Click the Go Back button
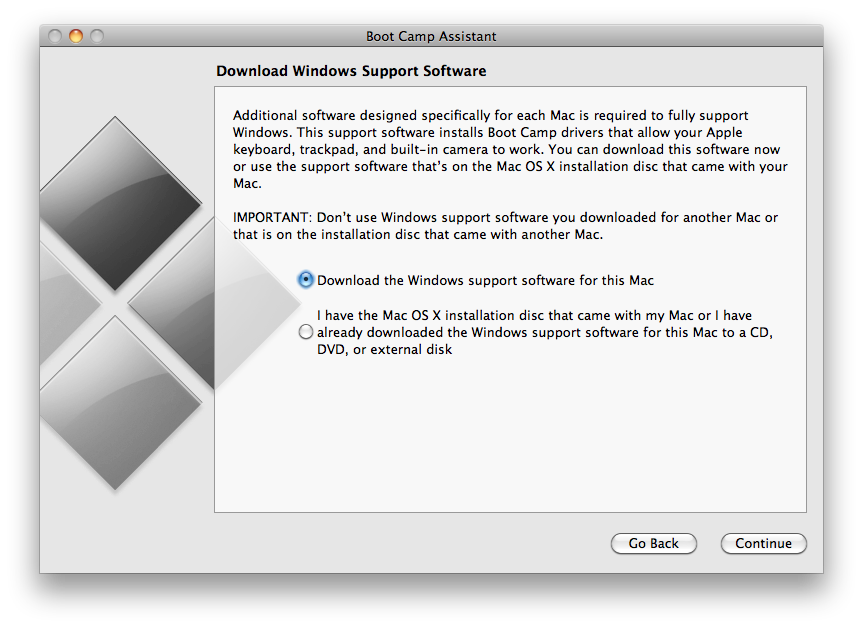 [653, 543]
